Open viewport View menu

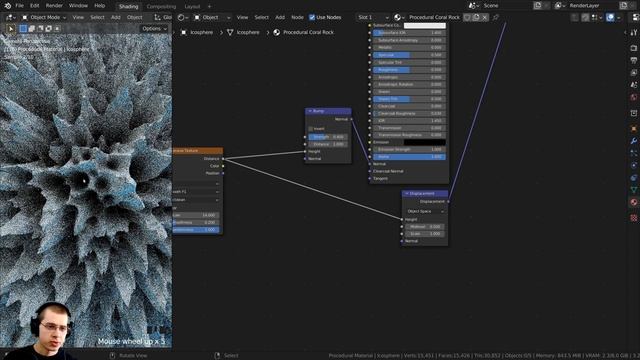78,17
